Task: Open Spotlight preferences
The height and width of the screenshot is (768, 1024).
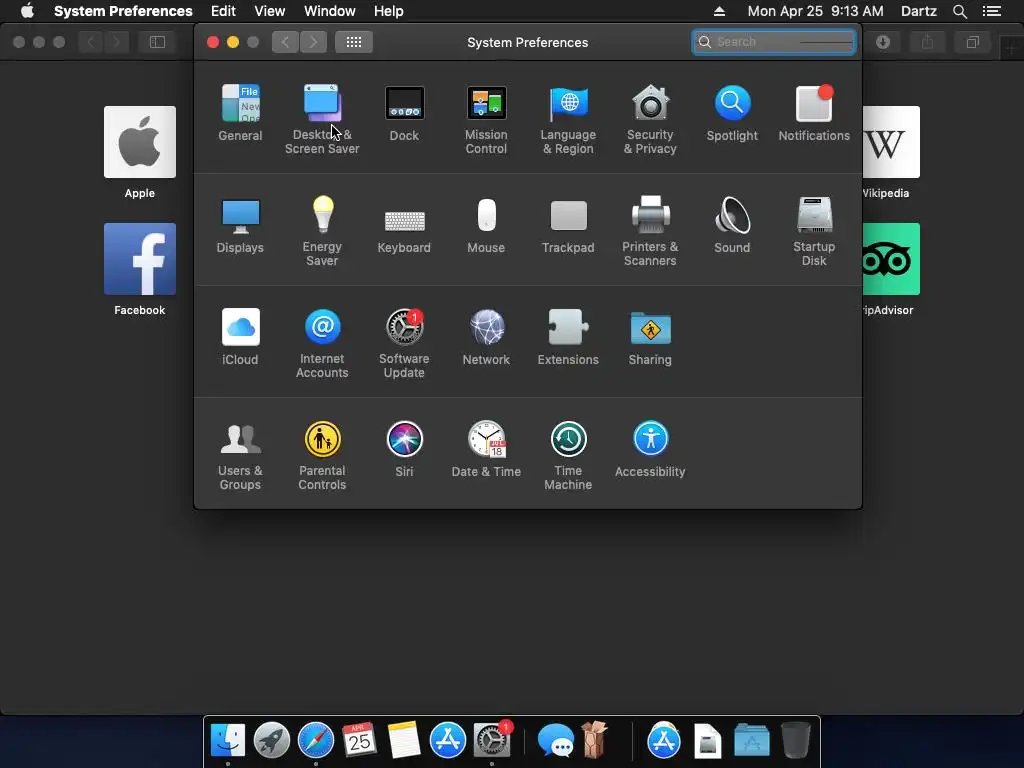Action: (732, 113)
